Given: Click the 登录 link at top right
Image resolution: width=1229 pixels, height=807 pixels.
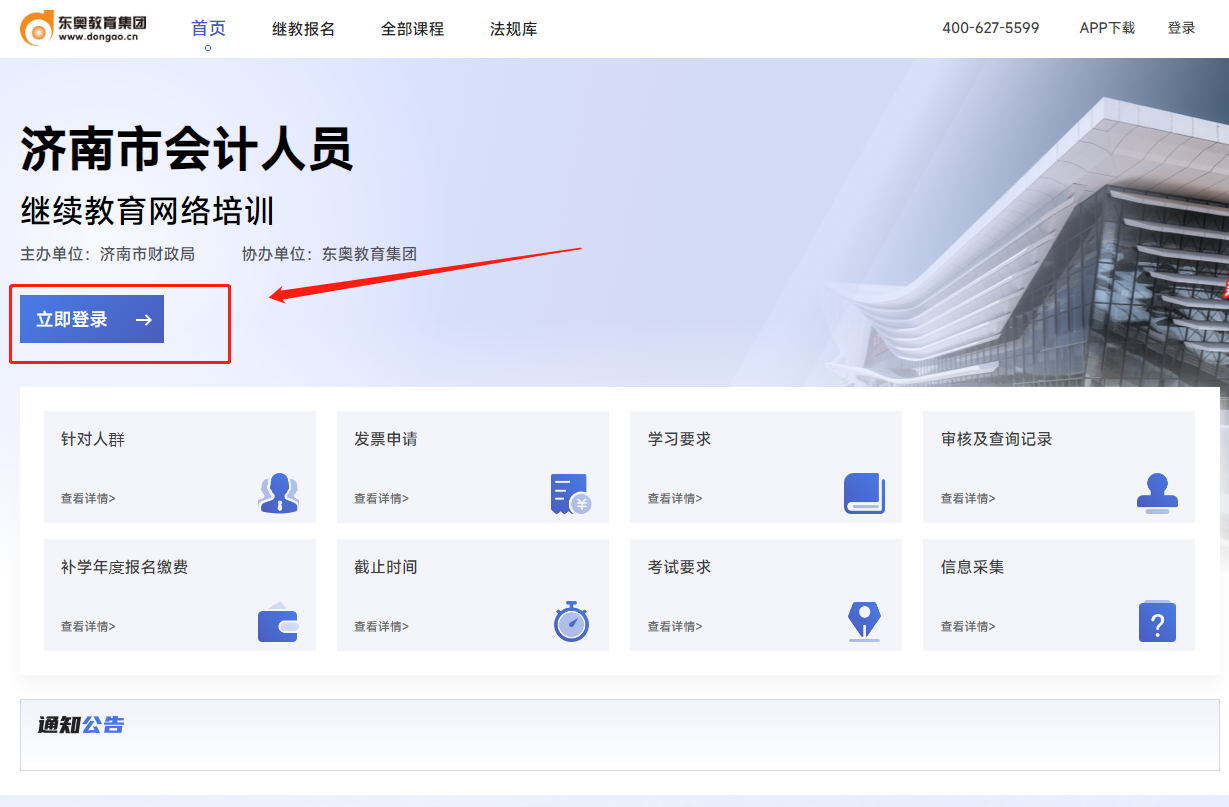Looking at the screenshot, I should (1181, 28).
